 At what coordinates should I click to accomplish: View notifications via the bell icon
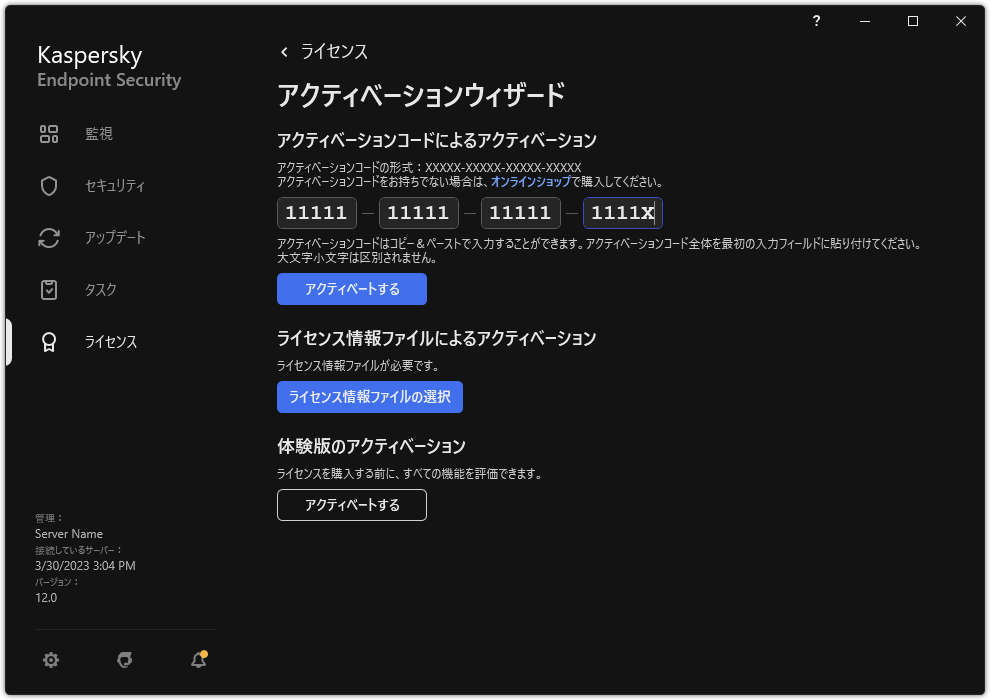(197, 660)
